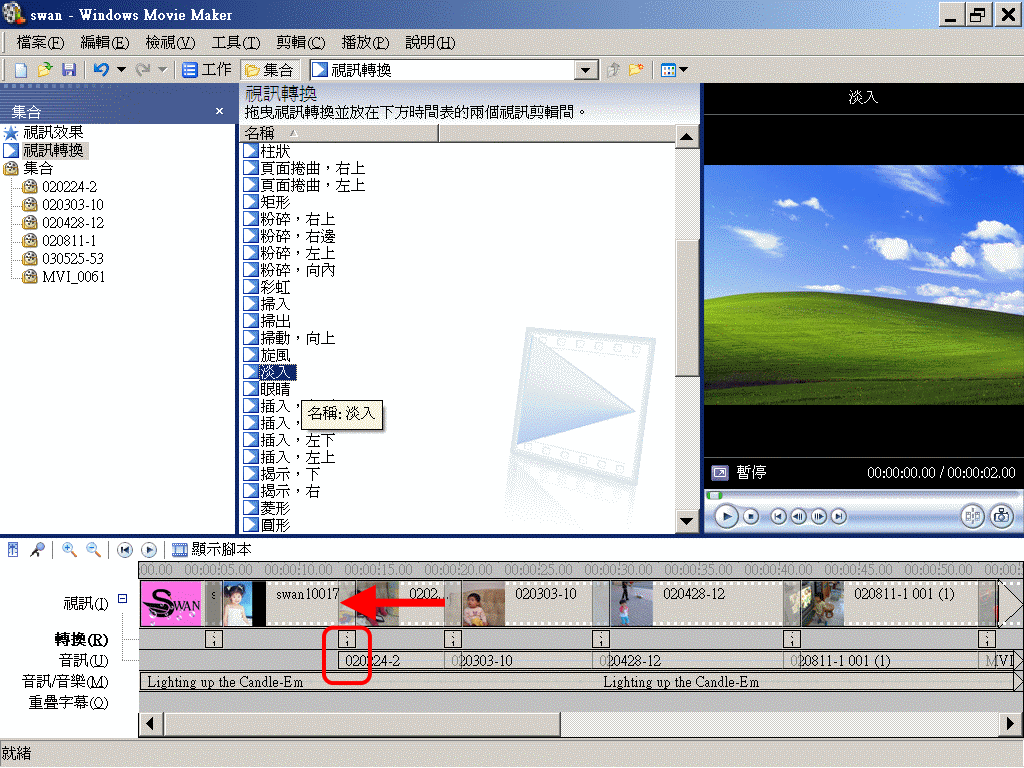Toggle the 工作 task pane

205,70
